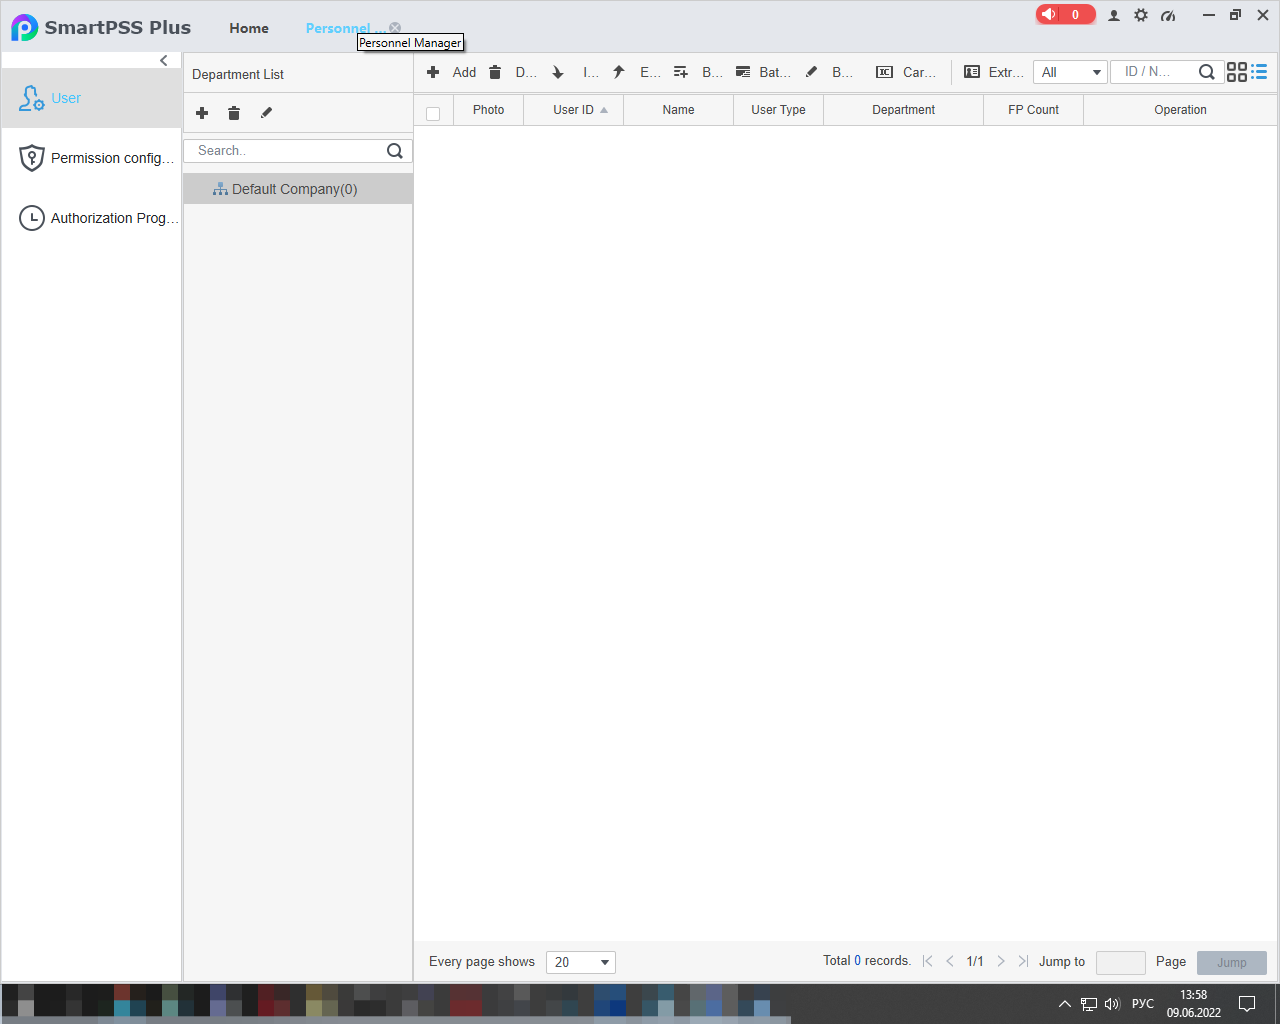Viewport: 1280px width, 1024px height.
Task: Switch the РУС keyboard language indicator
Action: [x=1143, y=1004]
